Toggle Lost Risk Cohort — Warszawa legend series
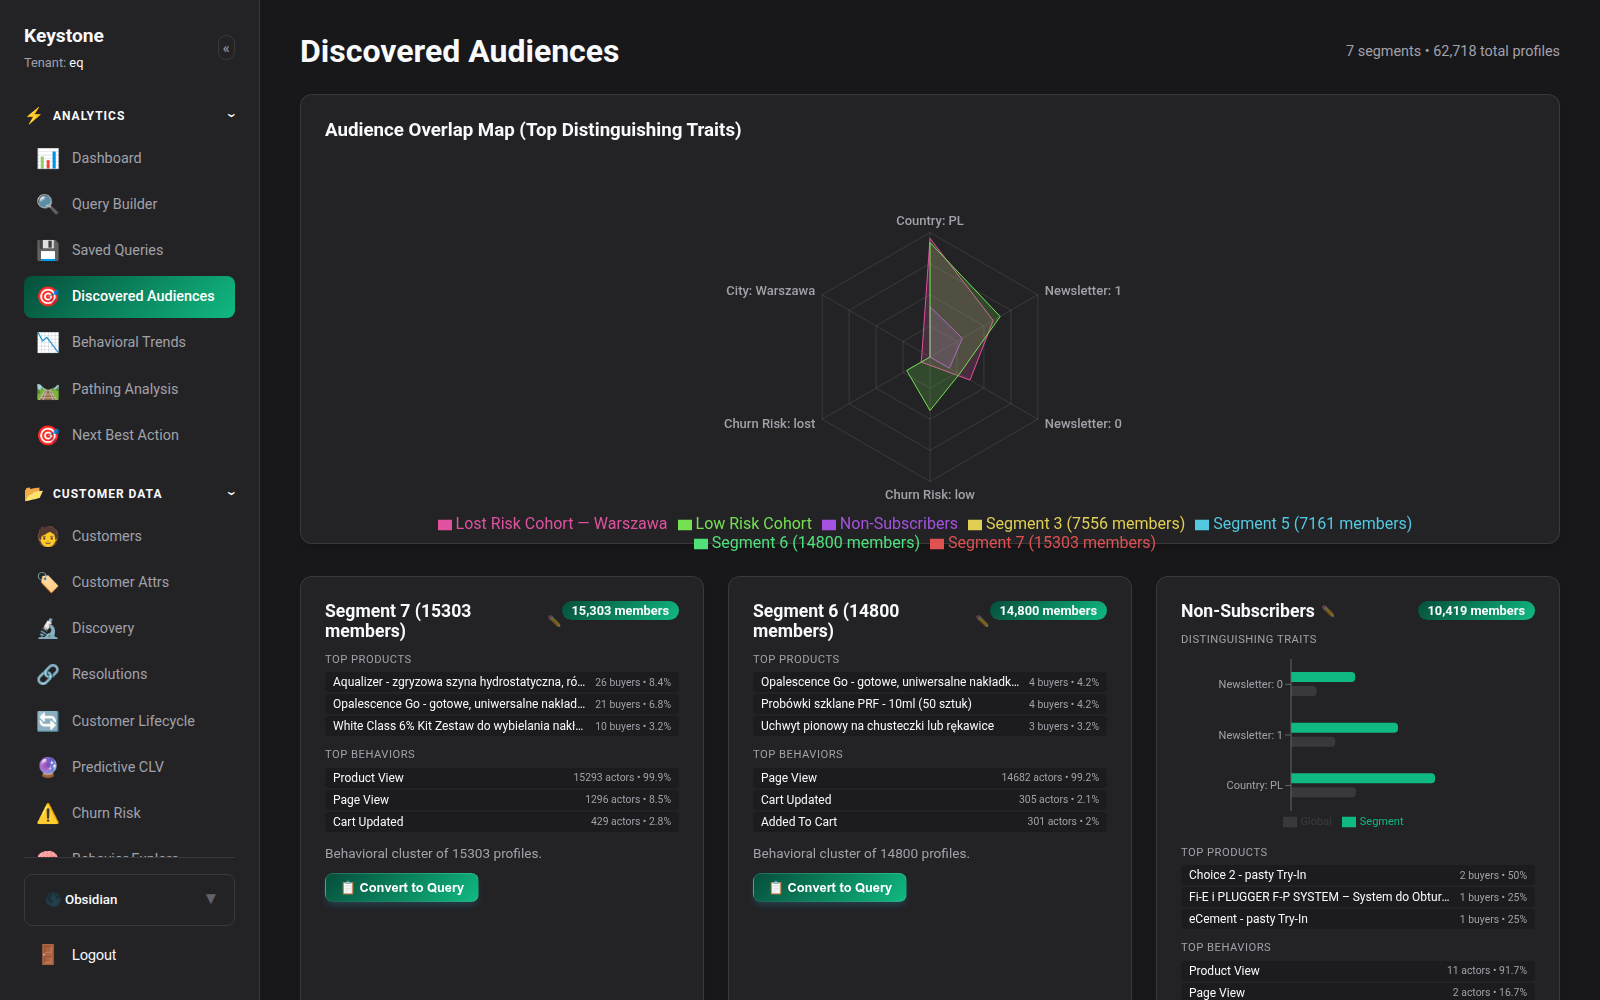This screenshot has width=1600, height=1000. click(552, 524)
